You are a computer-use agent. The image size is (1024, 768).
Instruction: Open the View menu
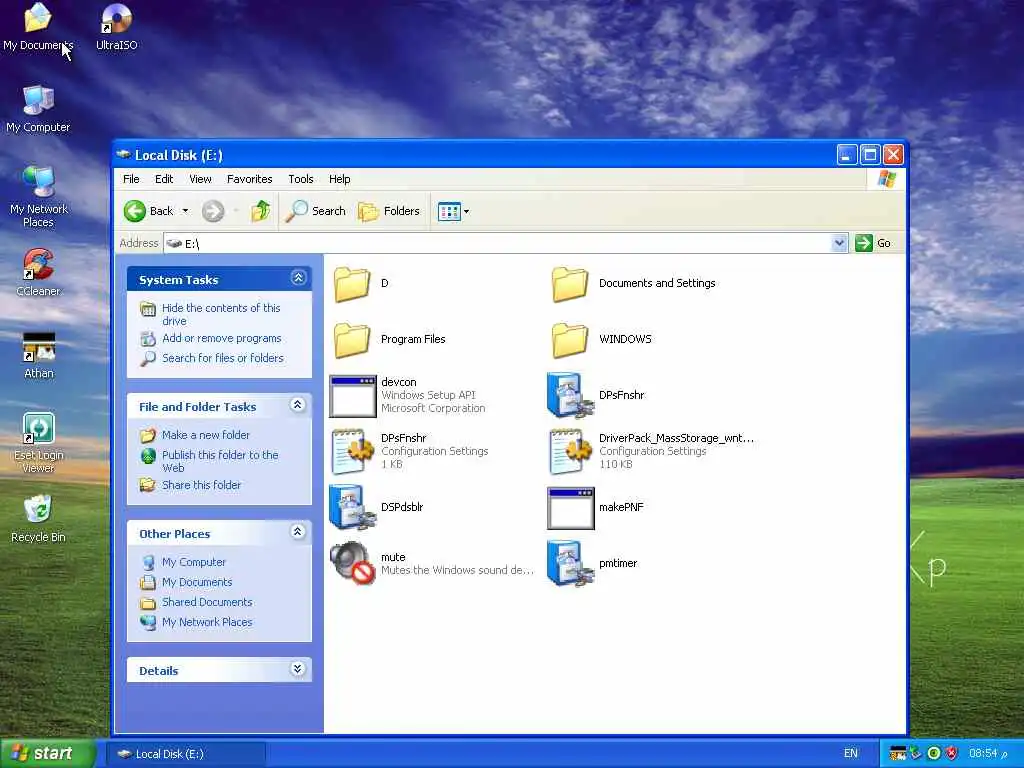[200, 179]
